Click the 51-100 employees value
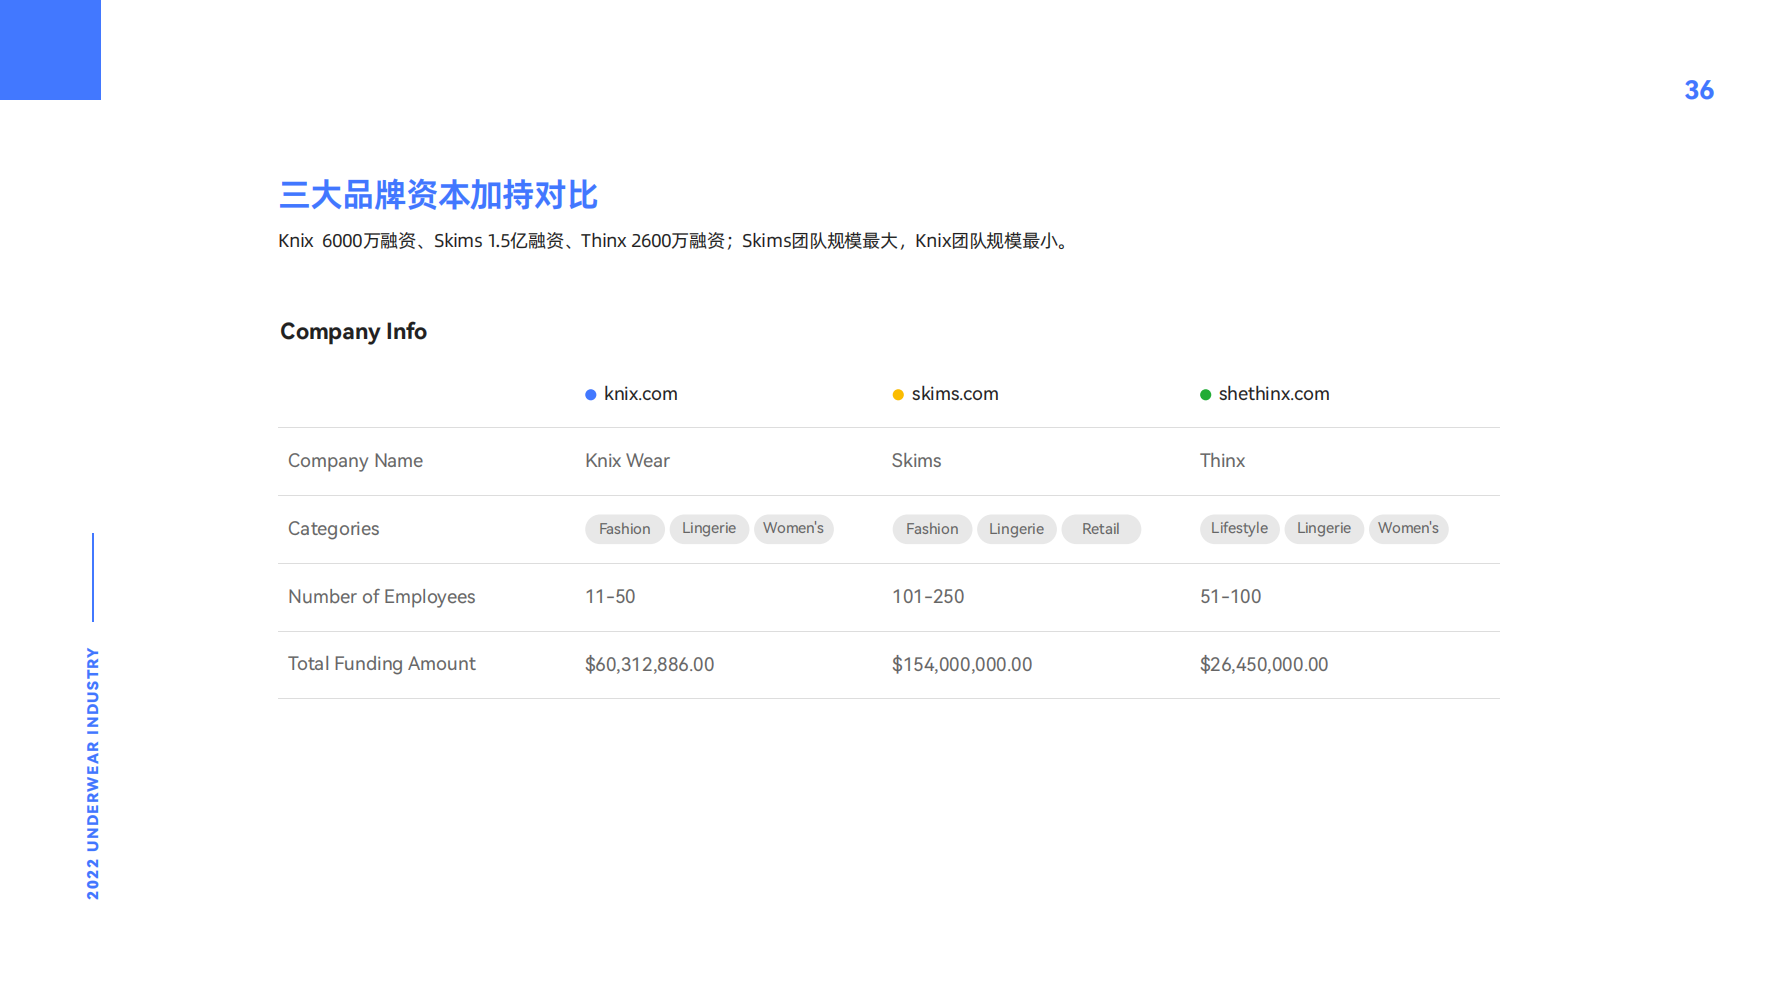The image size is (1778, 1000). pos(1231,597)
